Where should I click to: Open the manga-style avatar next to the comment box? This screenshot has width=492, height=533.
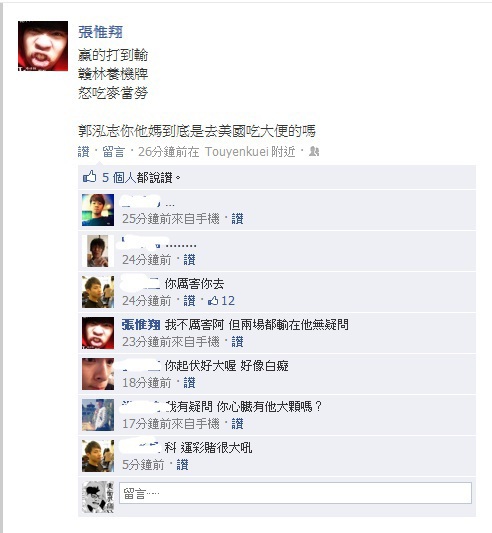(x=98, y=497)
